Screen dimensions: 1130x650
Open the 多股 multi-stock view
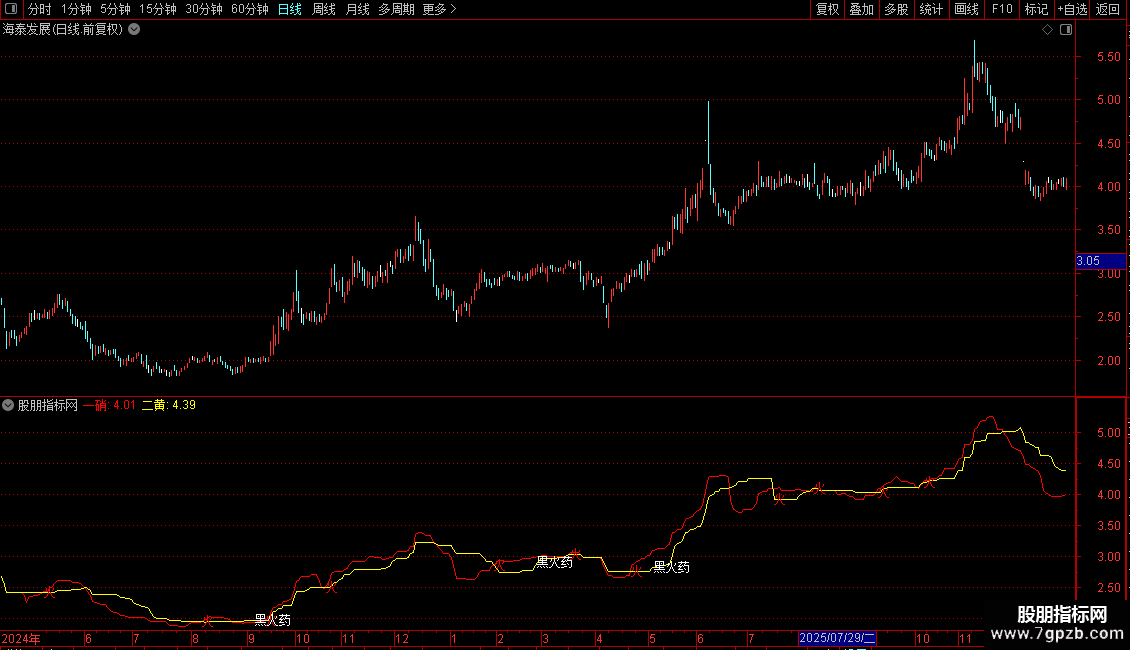pos(896,9)
